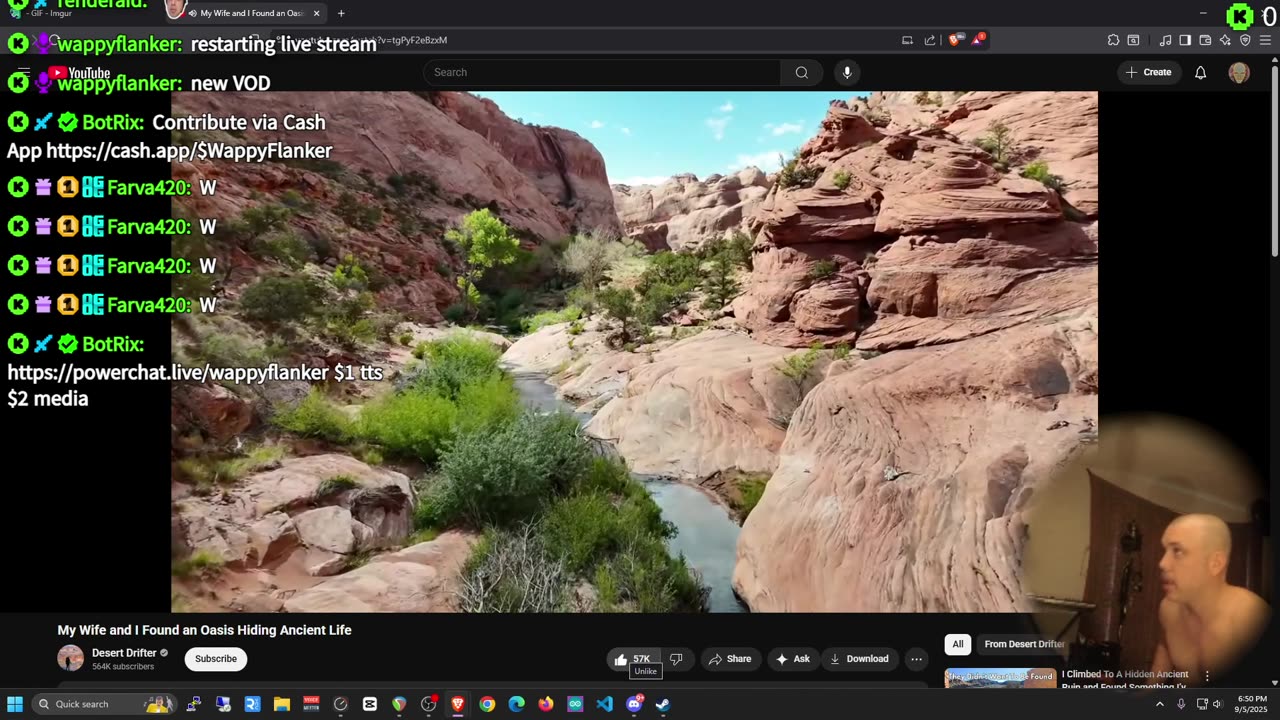Switch to Brave browser in the taskbar

458,704
